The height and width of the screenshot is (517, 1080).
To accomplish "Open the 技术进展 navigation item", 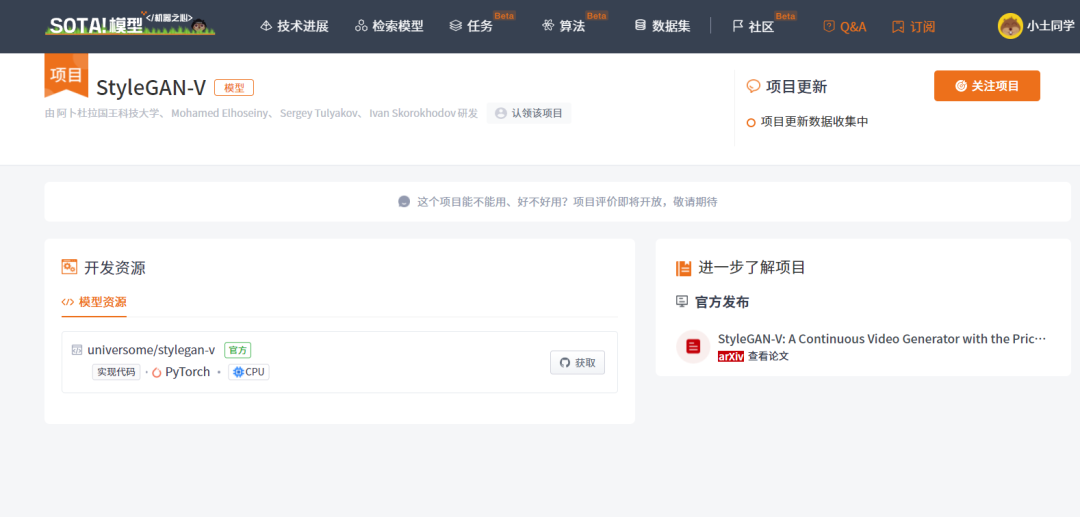I will pos(295,27).
